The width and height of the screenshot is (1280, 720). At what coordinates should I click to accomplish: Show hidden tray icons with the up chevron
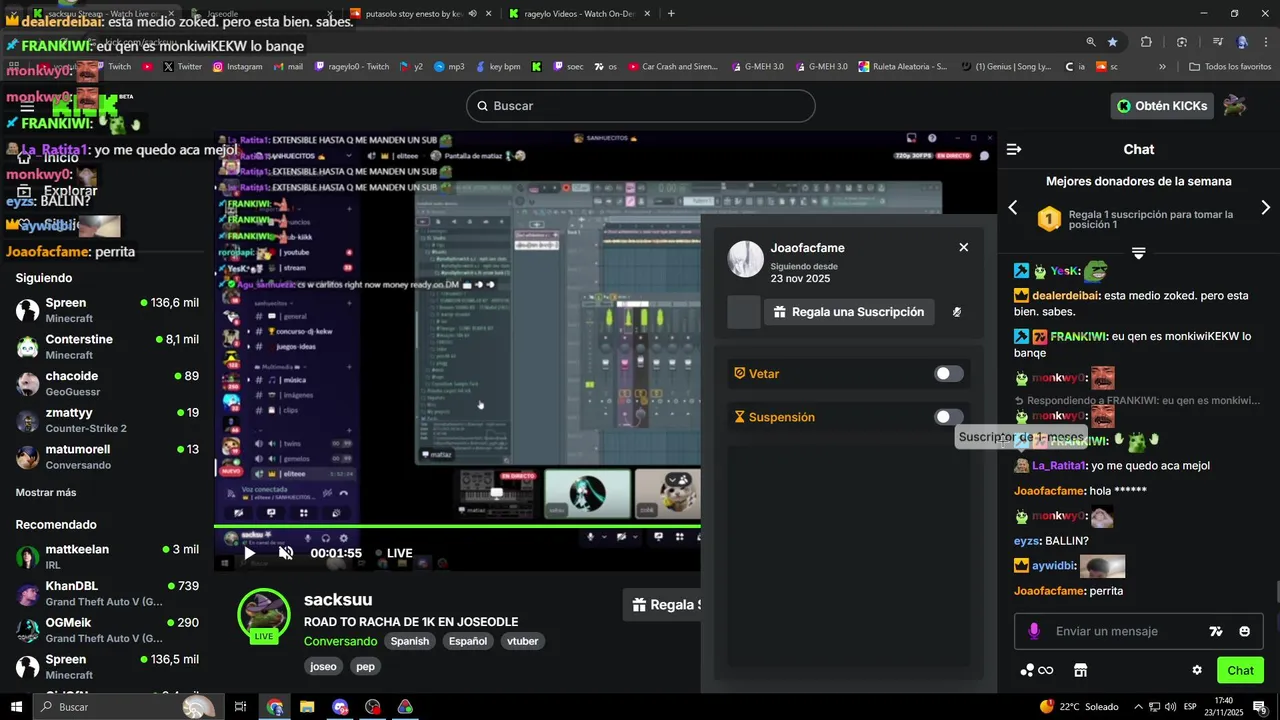1138,707
